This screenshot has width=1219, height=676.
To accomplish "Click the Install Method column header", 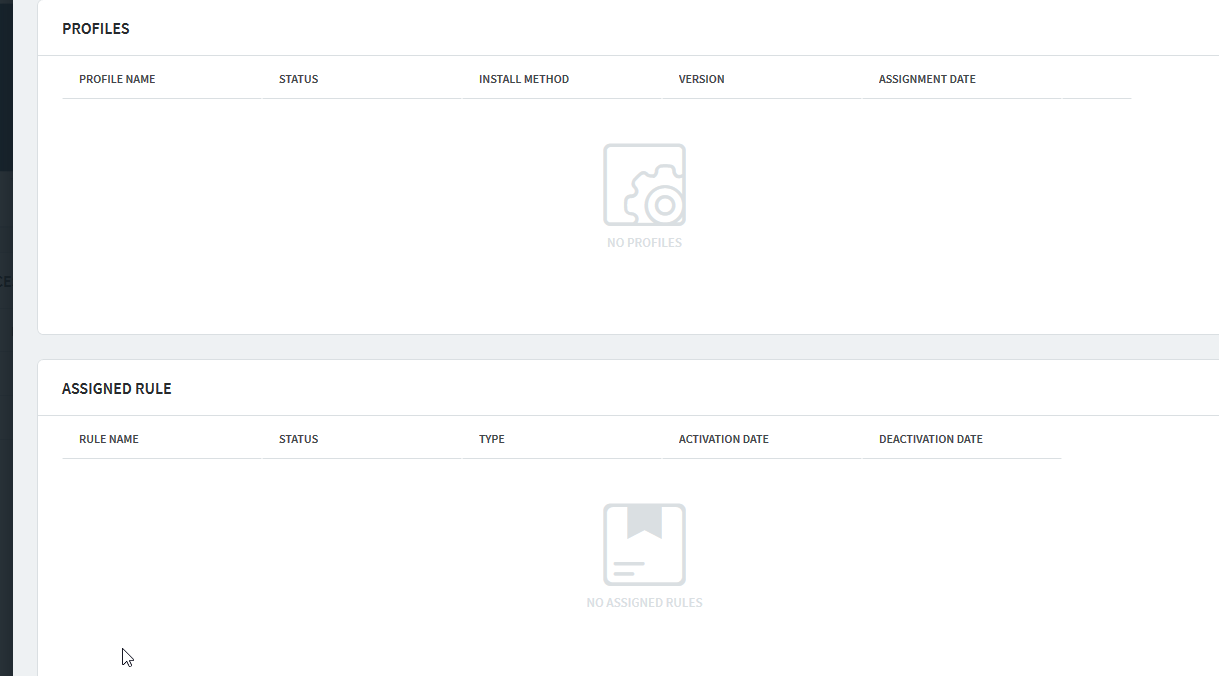I will 523,79.
